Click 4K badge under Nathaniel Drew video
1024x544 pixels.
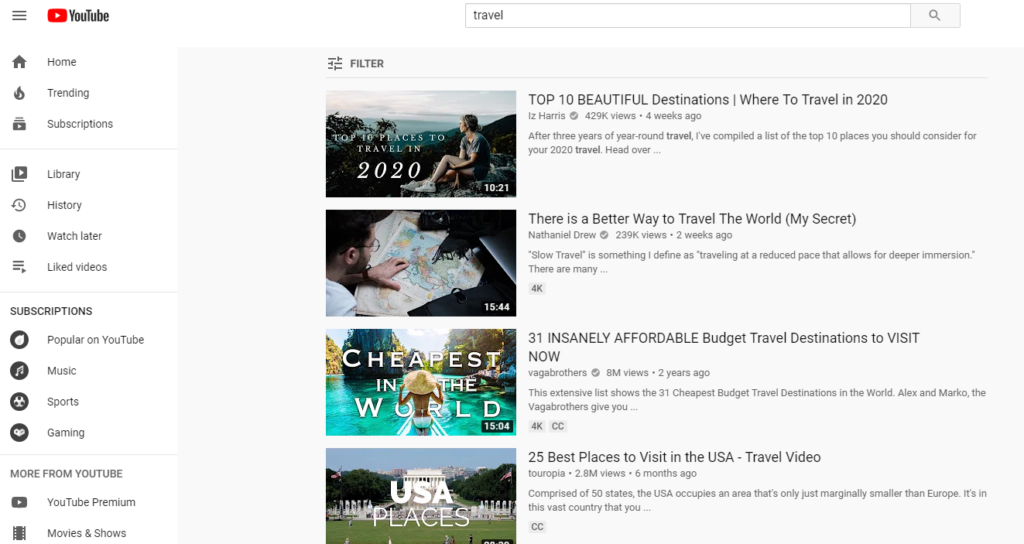click(x=537, y=289)
